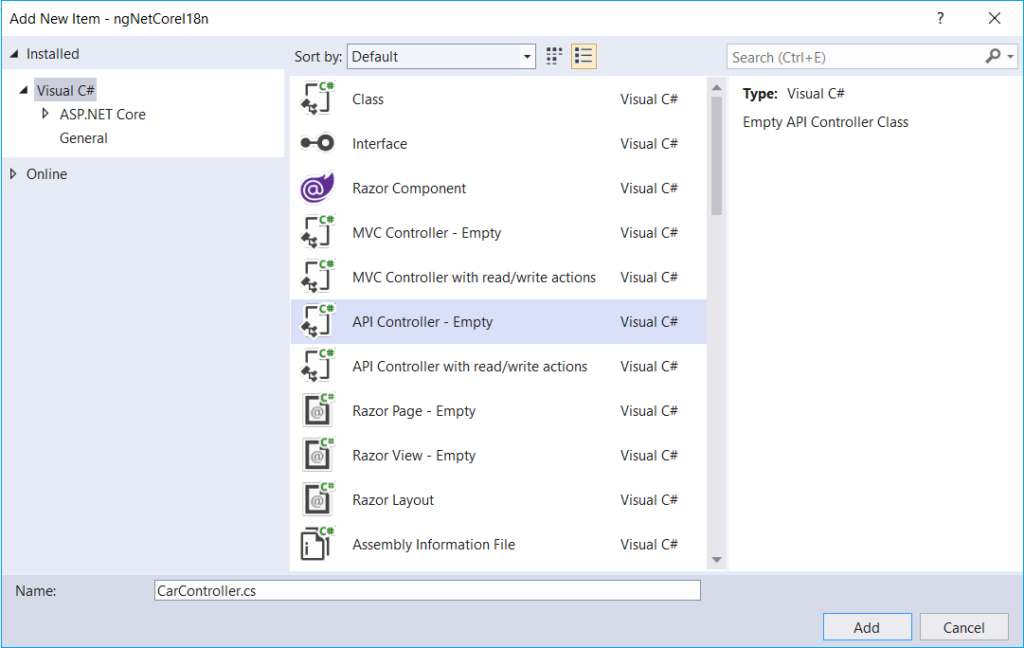The width and height of the screenshot is (1024, 648).
Task: Select the Razor View - Empty icon
Action: 317,455
